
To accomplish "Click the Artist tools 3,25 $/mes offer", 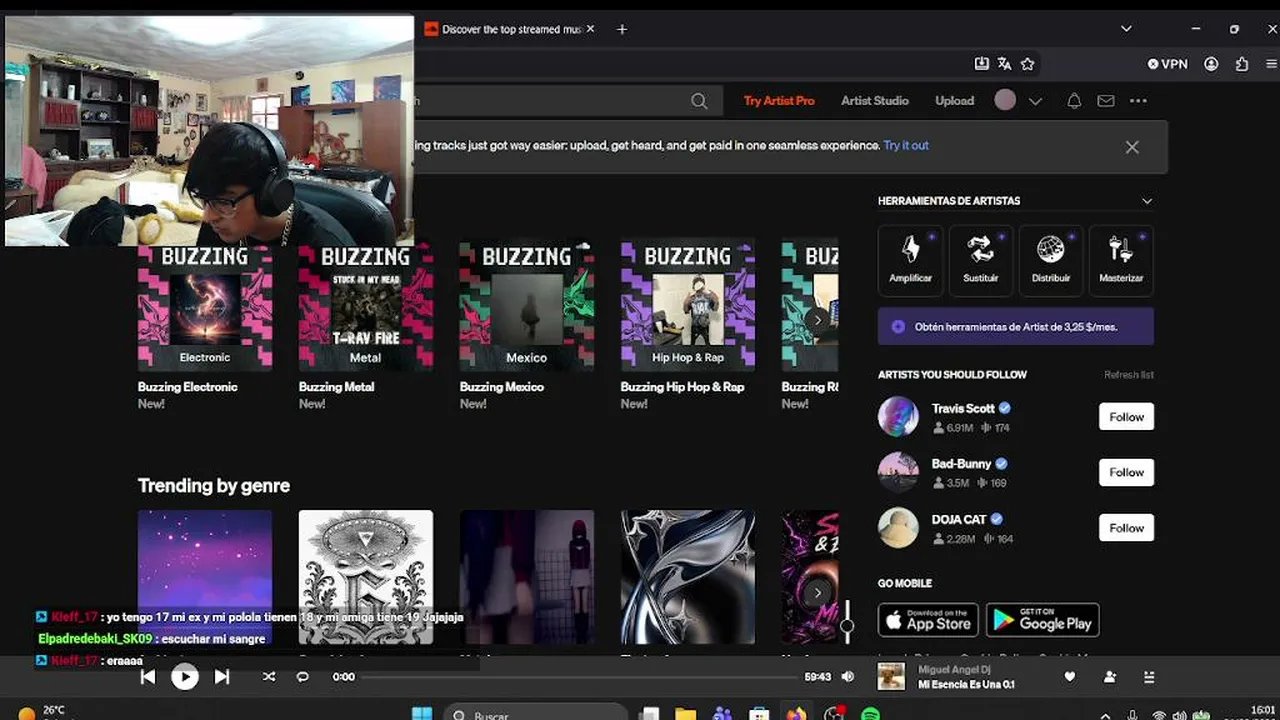I will (1016, 326).
